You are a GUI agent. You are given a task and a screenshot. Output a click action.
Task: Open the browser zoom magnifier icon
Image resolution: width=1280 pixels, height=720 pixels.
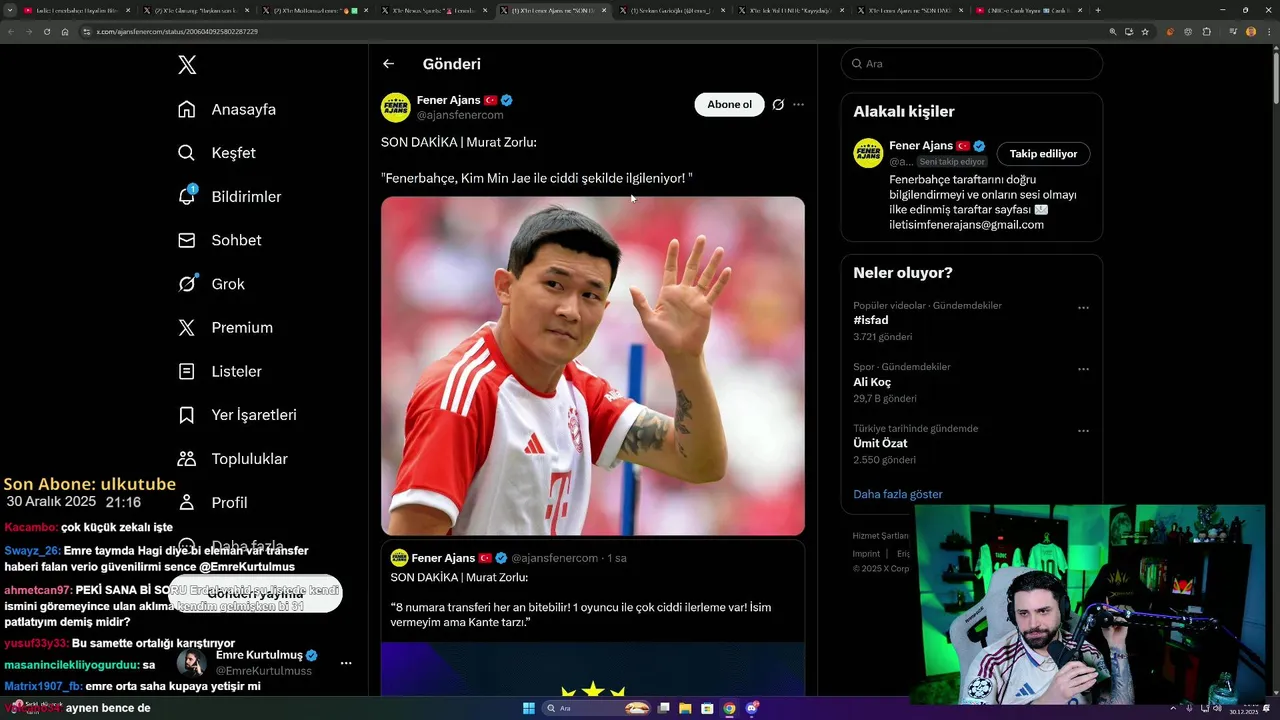[1113, 32]
